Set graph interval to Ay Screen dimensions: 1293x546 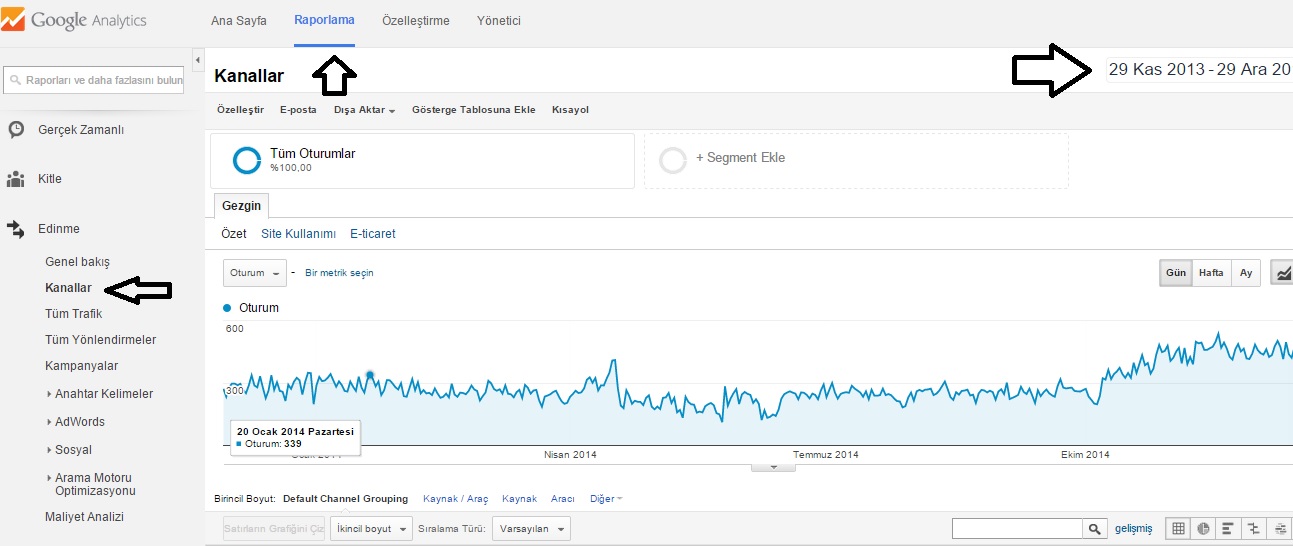pyautogui.click(x=1246, y=273)
